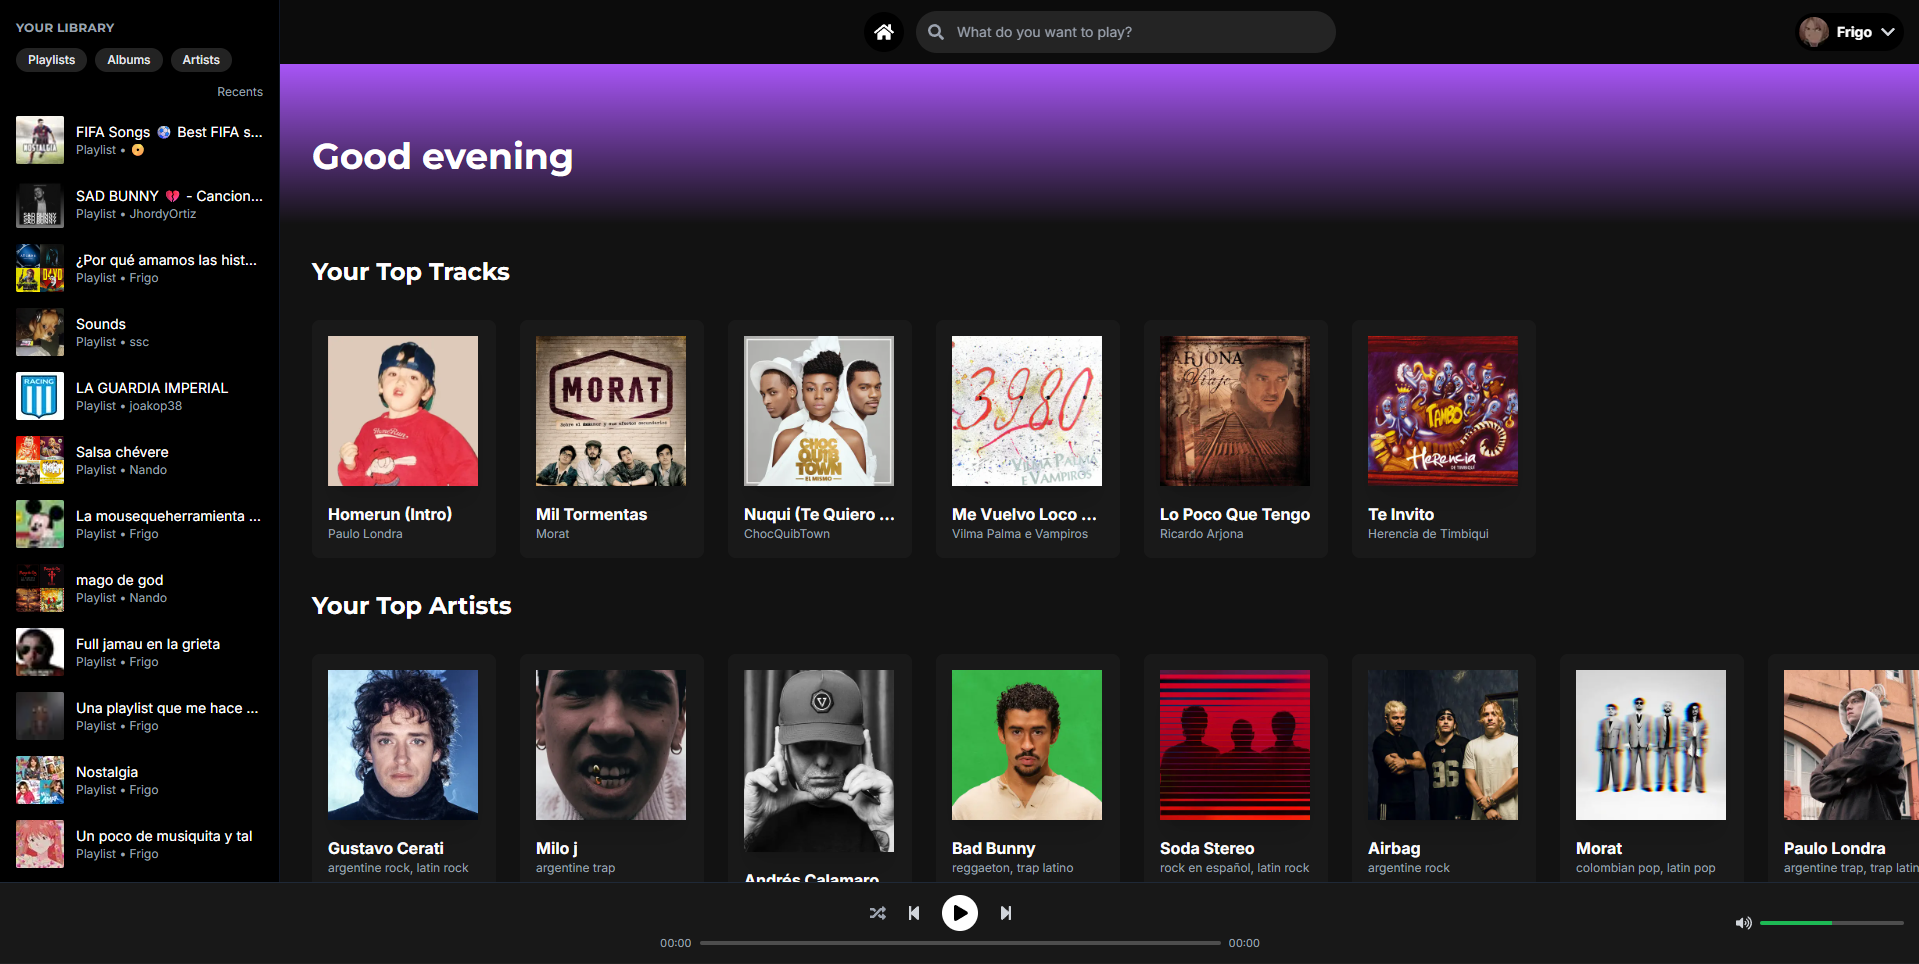The image size is (1919, 964).
Task: Open the Soda Stereo artist image
Action: tap(1235, 745)
